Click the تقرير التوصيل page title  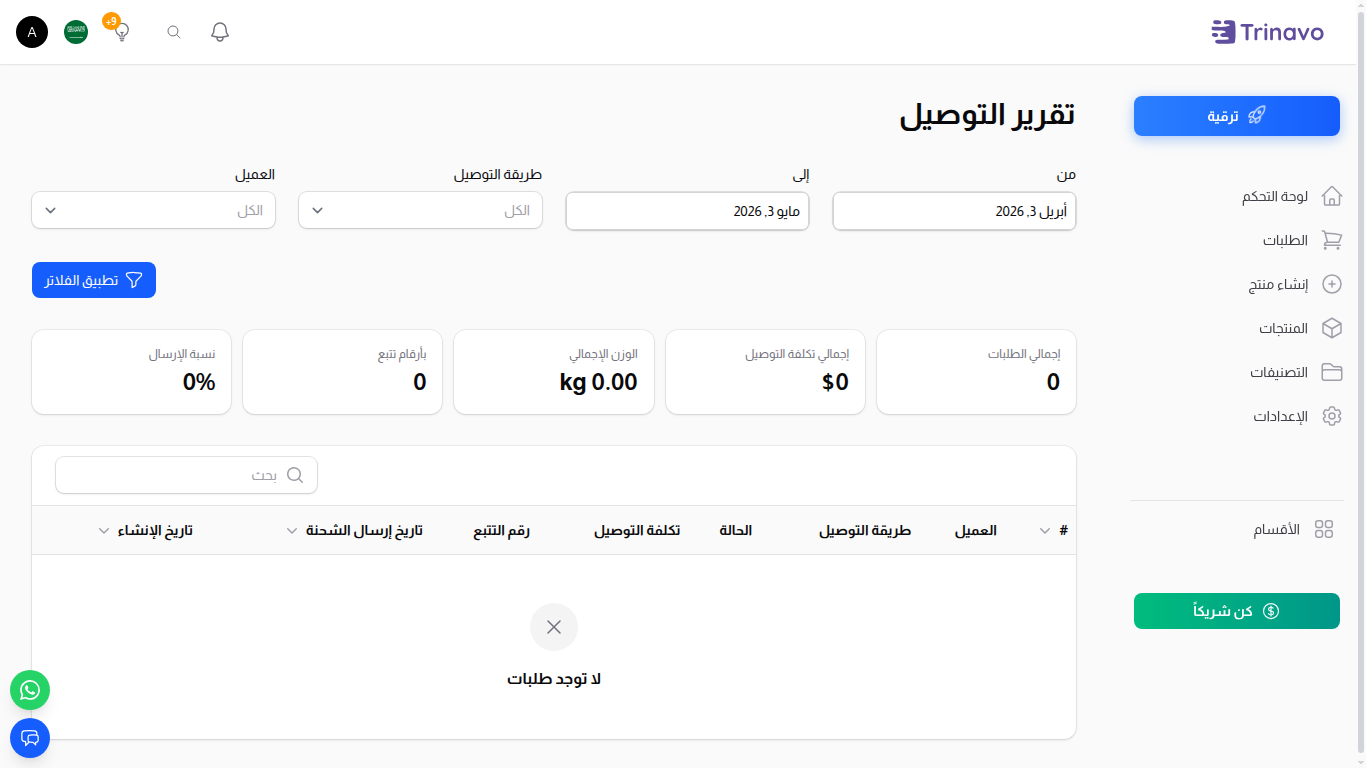pyautogui.click(x=988, y=114)
